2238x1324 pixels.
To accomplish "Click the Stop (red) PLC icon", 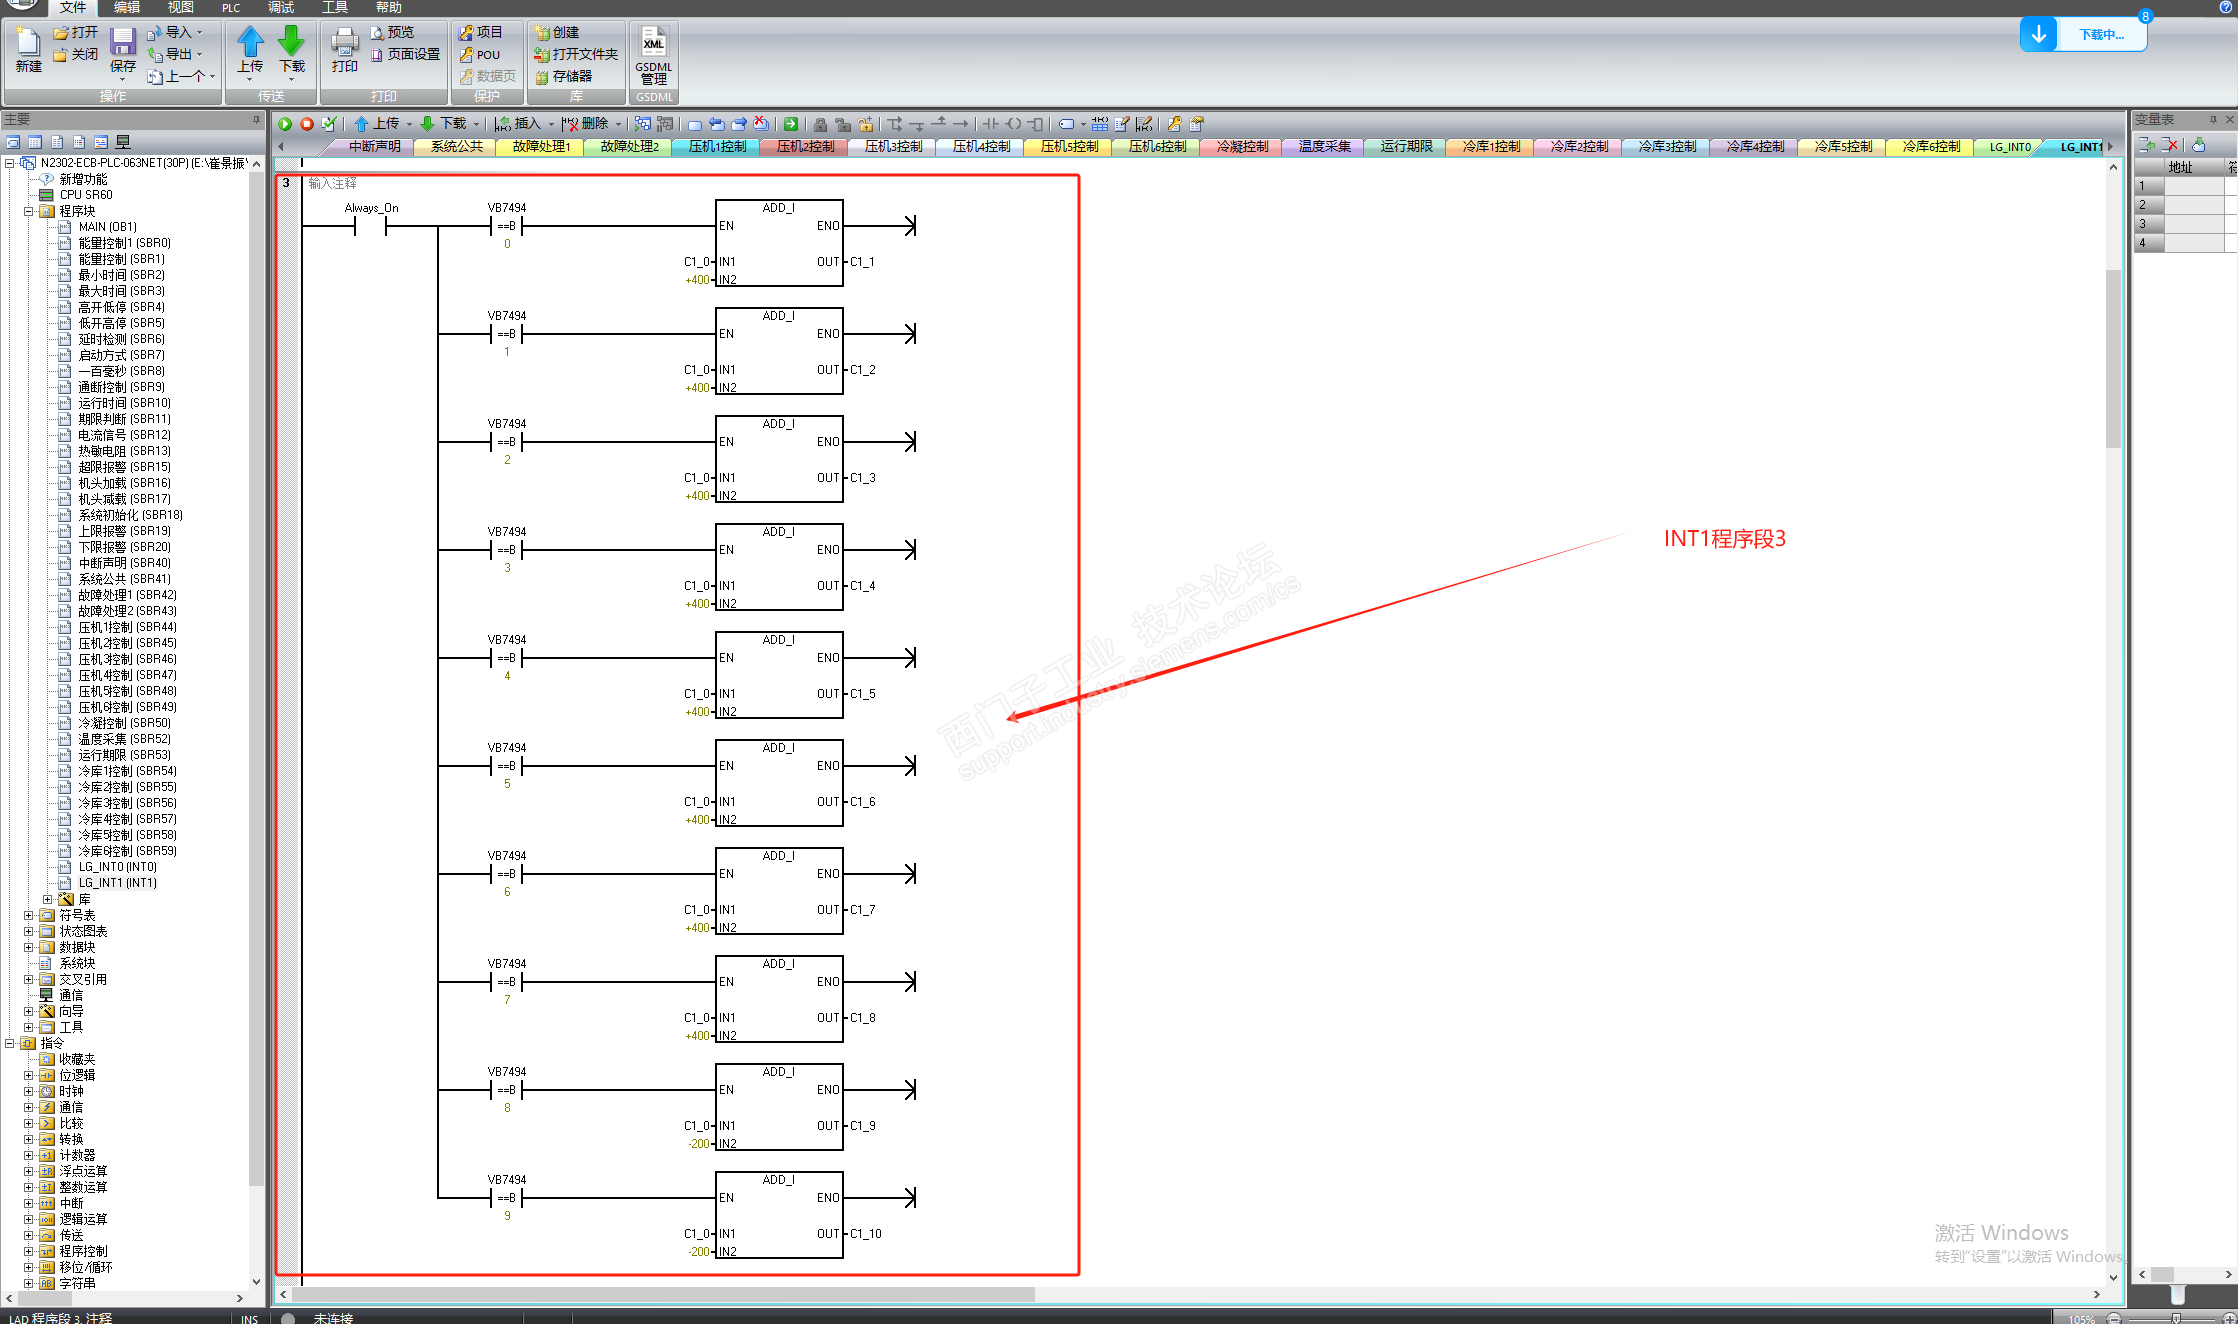I will (x=307, y=124).
